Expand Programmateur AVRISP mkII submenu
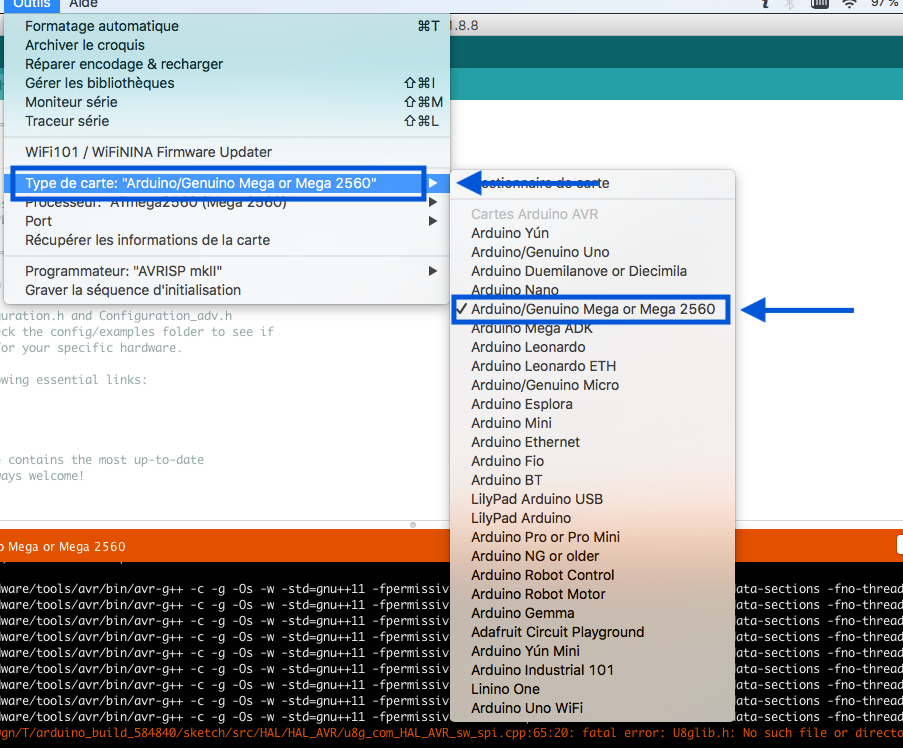 click(227, 271)
